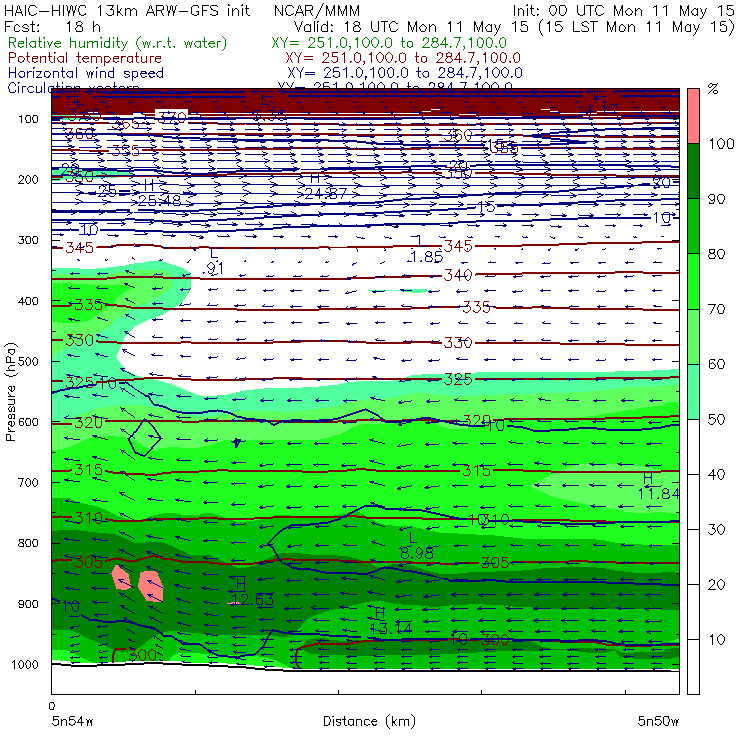This screenshot has width=740, height=740.
Task: Click the '340' potential temperature contour label
Action: pos(458,275)
